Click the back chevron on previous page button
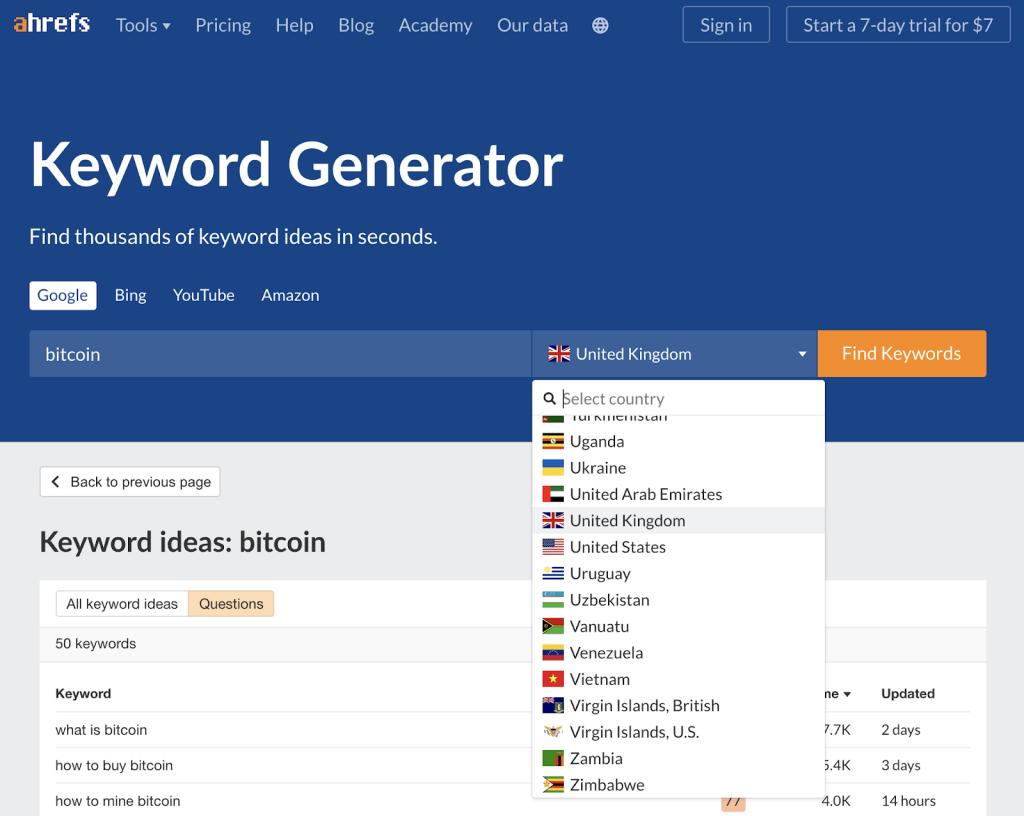This screenshot has height=816, width=1024. click(56, 481)
